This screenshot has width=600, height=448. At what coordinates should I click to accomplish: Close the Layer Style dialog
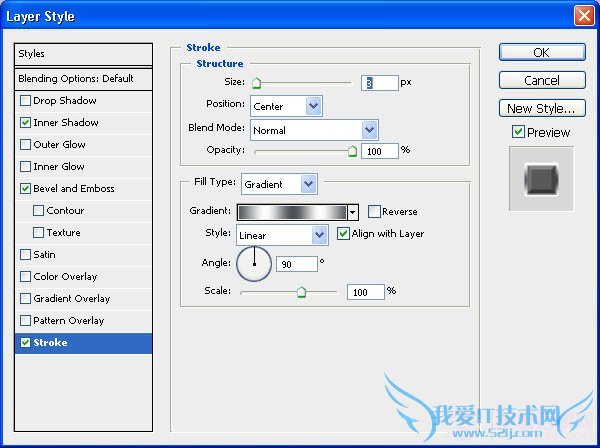point(583,16)
